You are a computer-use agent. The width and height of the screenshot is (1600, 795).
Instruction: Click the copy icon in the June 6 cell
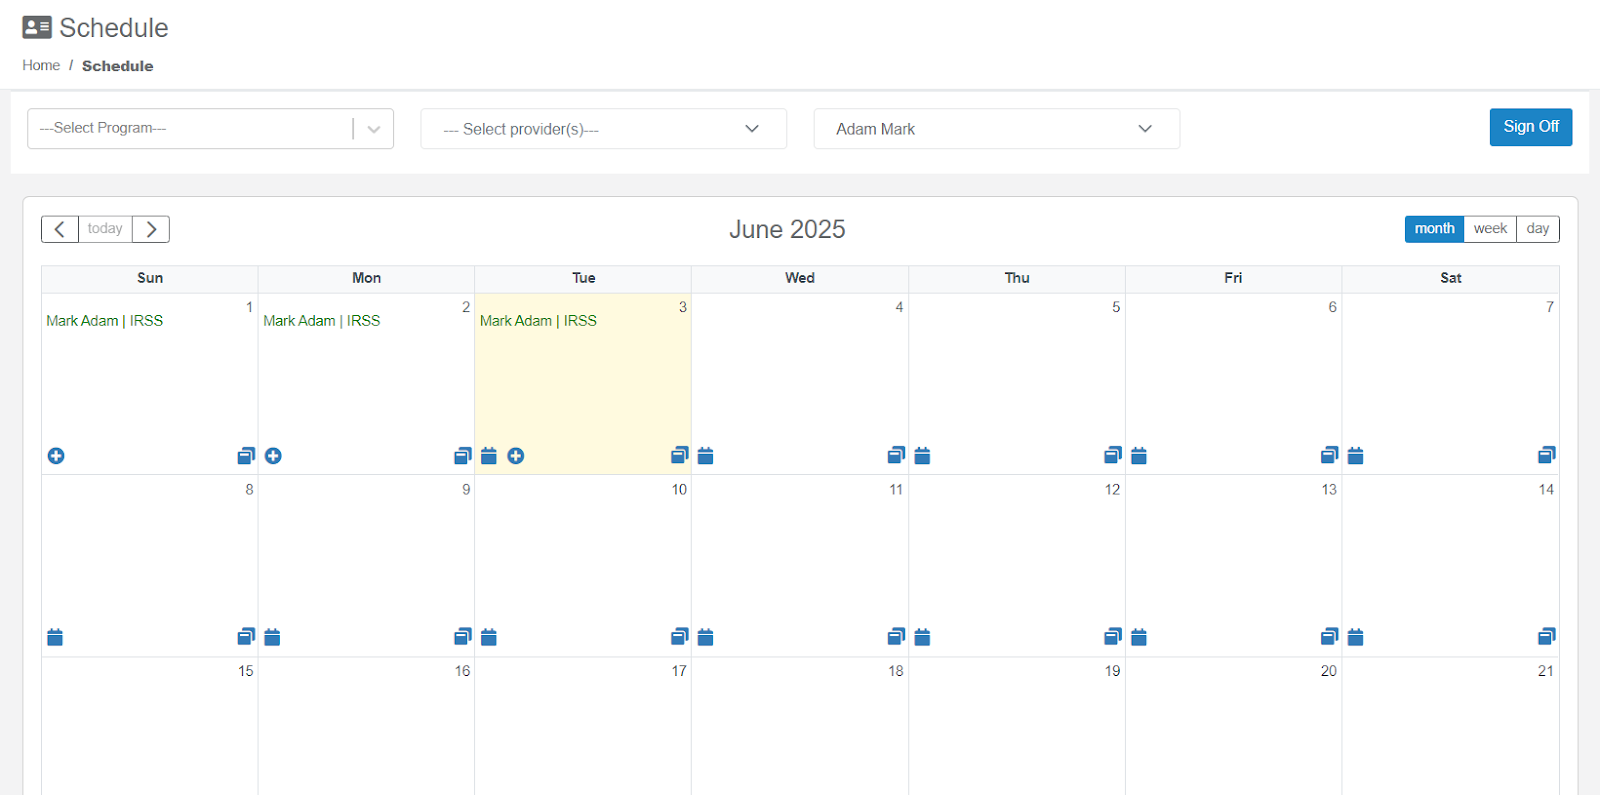click(x=1329, y=455)
